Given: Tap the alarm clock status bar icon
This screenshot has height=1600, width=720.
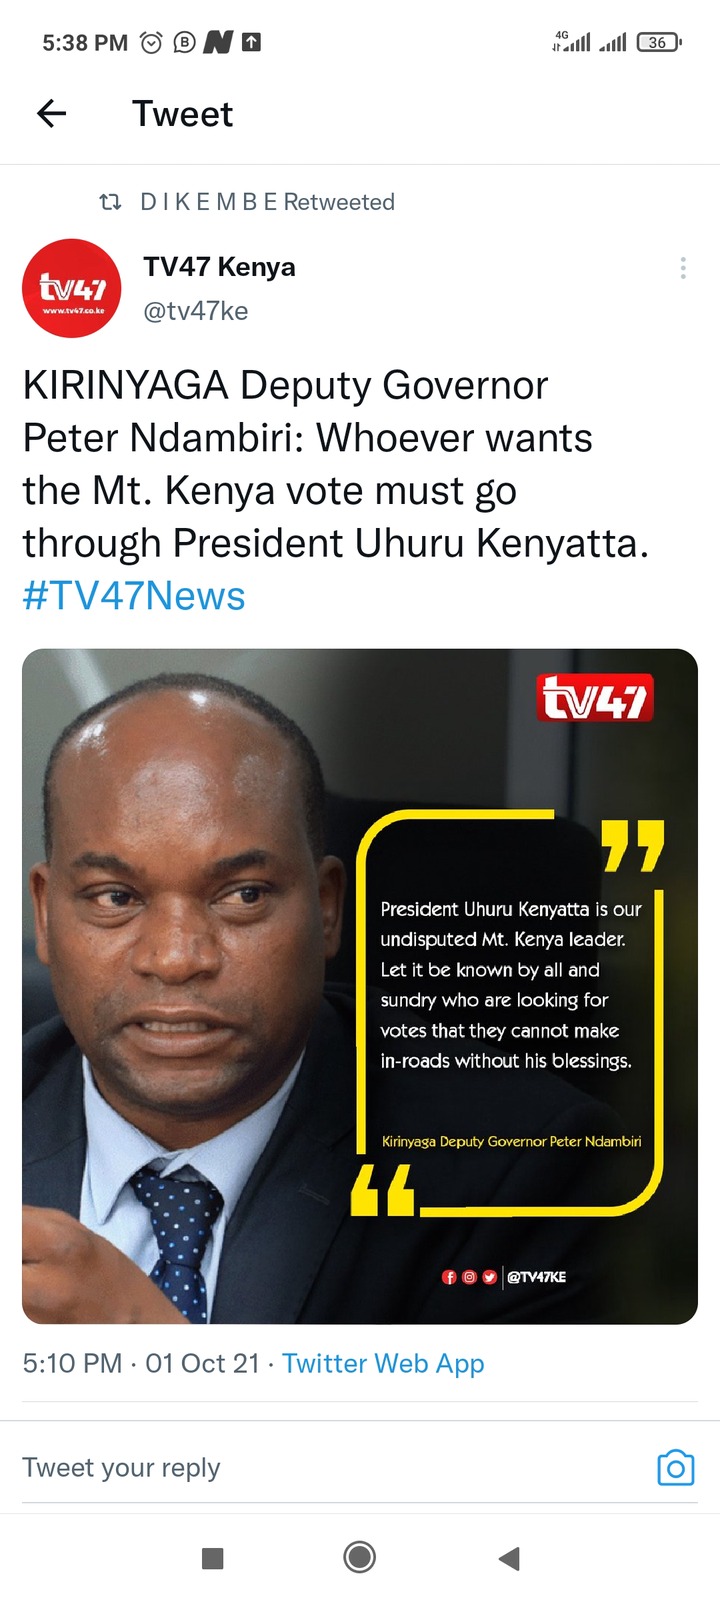Looking at the screenshot, I should point(151,42).
